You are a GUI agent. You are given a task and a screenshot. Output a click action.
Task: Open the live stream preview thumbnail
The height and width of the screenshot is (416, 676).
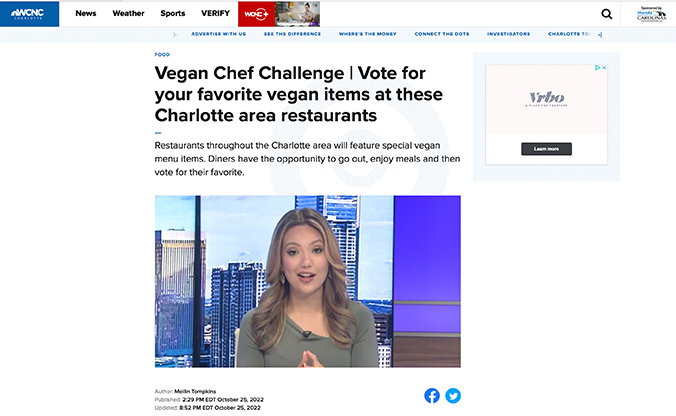tap(297, 14)
